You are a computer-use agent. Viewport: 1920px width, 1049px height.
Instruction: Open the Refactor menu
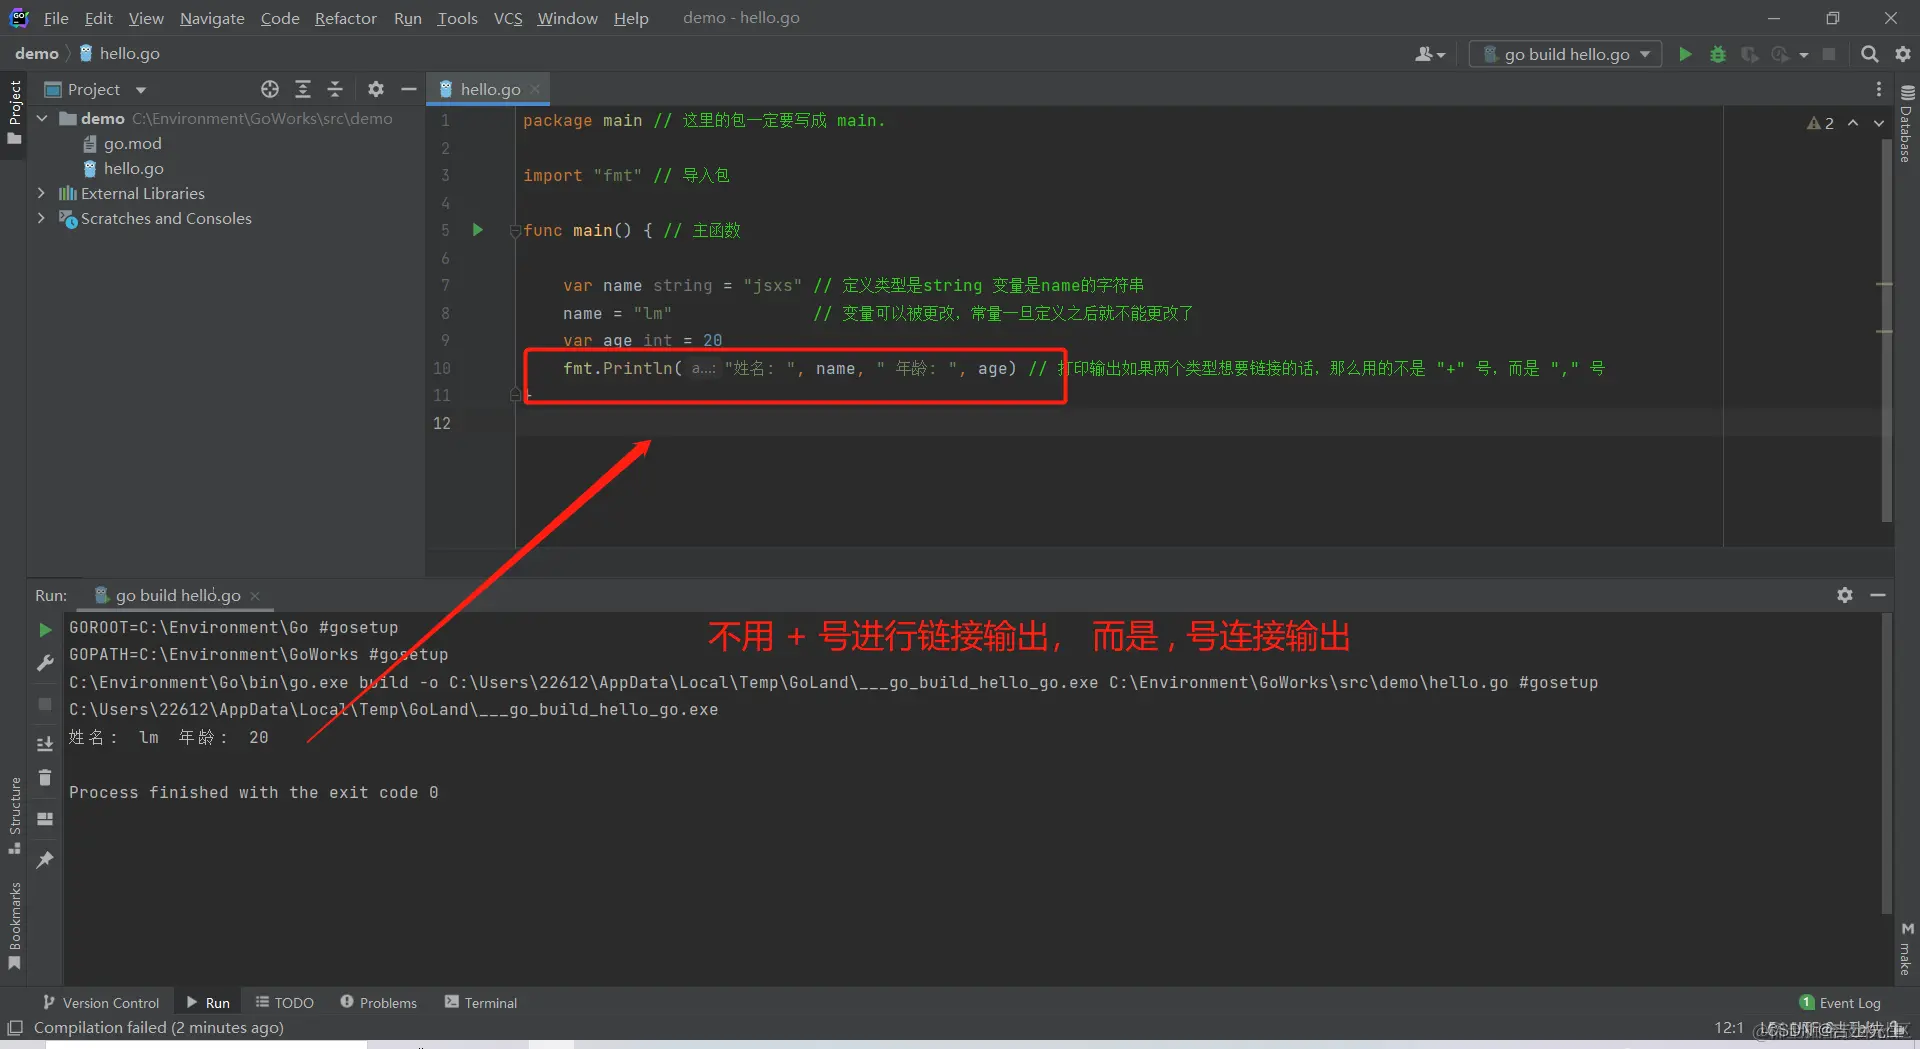click(345, 18)
